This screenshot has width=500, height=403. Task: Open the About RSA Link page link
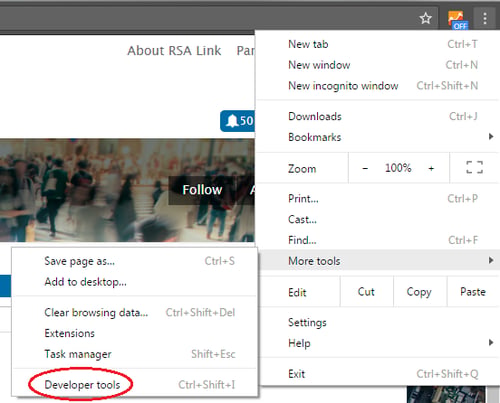pos(174,51)
